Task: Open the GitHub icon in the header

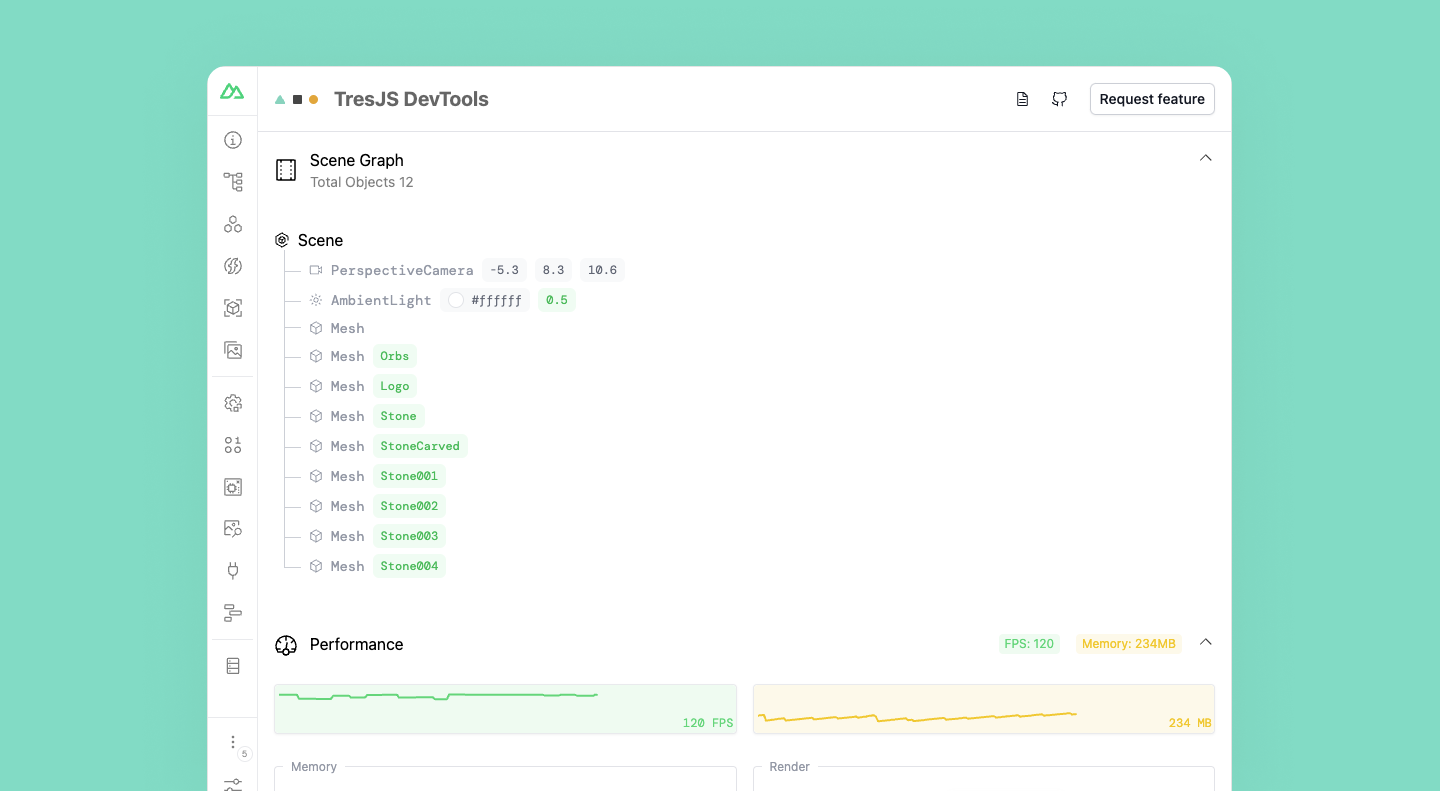Action: pos(1060,99)
